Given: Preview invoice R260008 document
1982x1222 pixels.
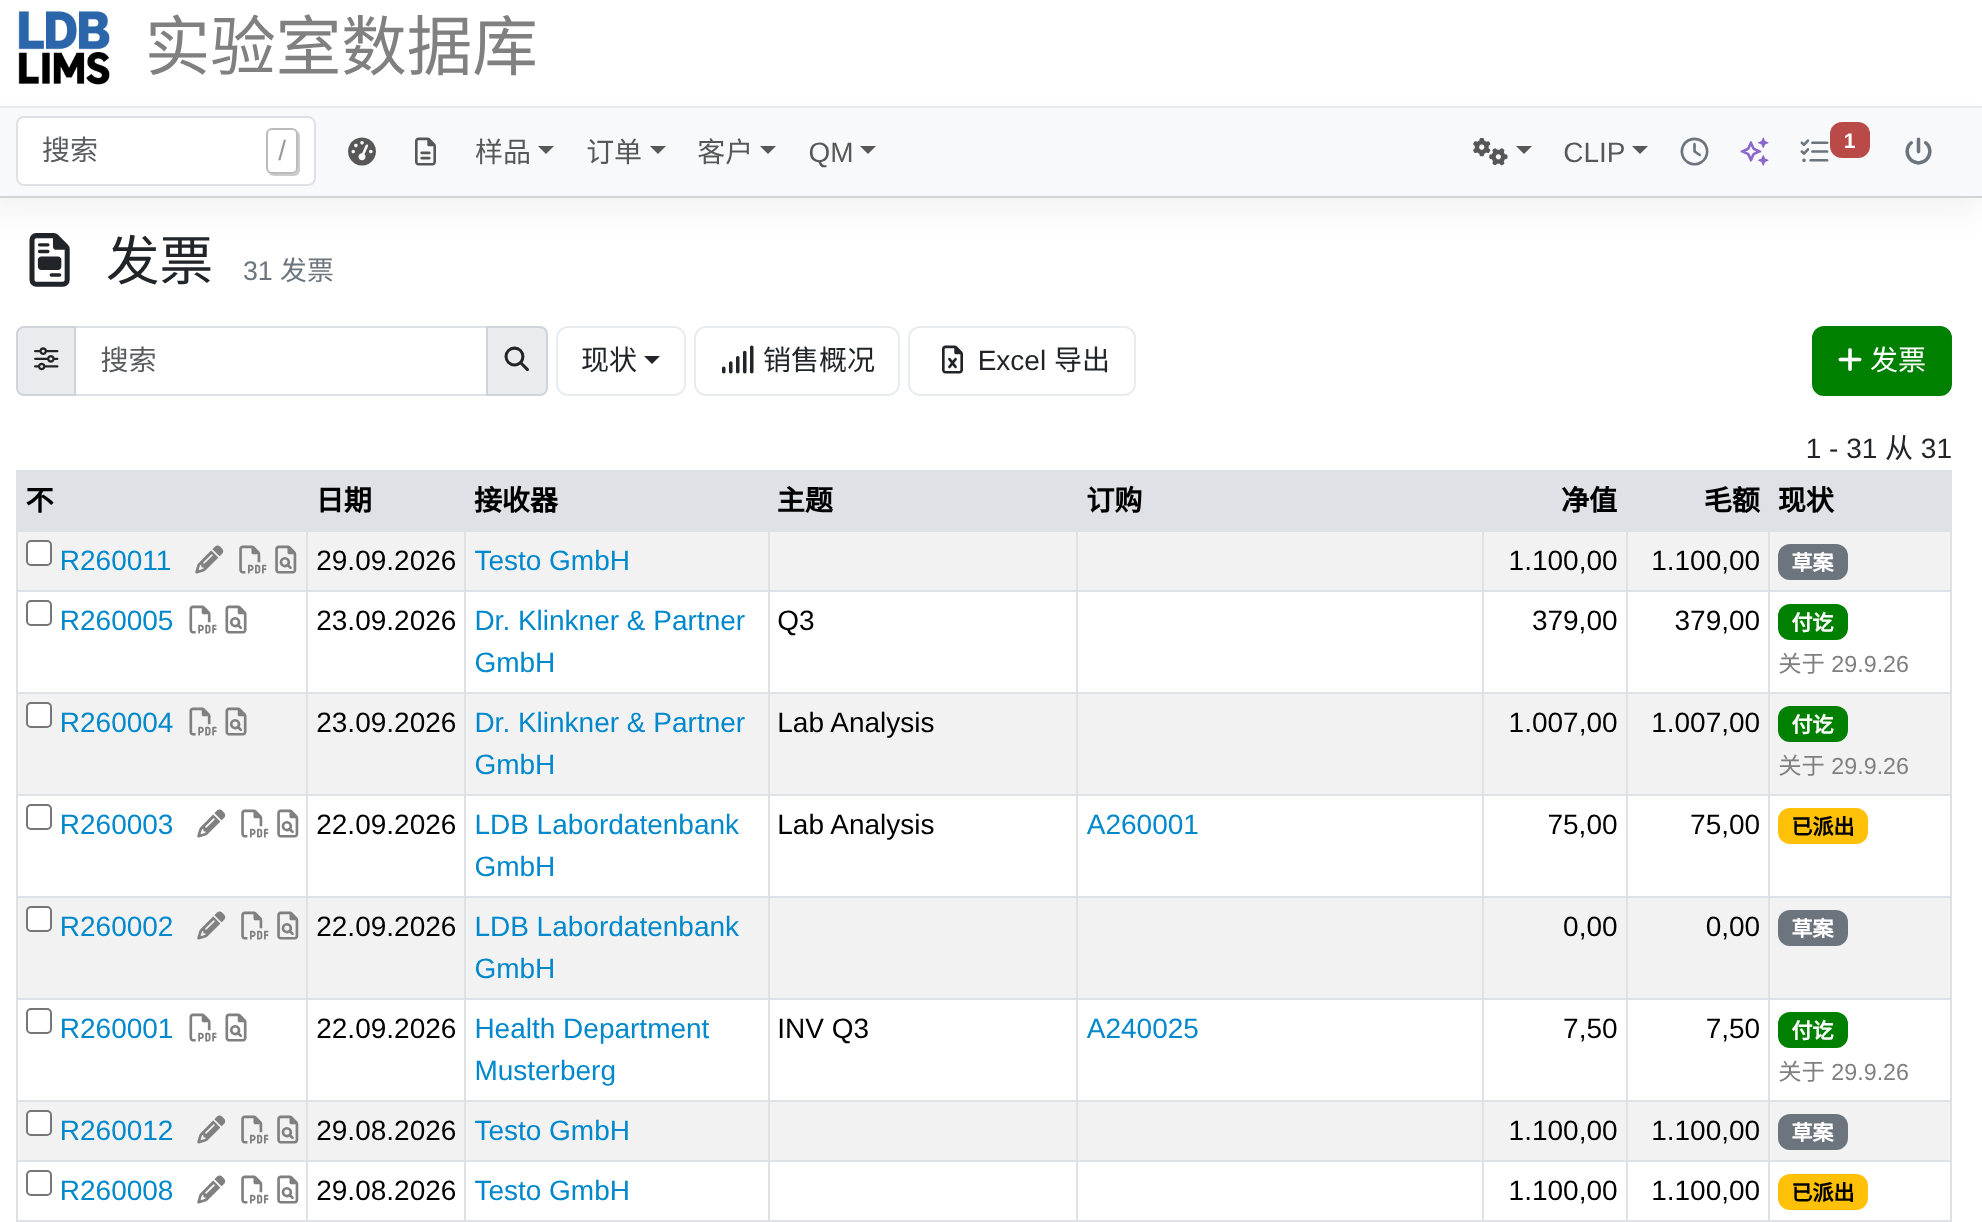Looking at the screenshot, I should click(x=288, y=1190).
